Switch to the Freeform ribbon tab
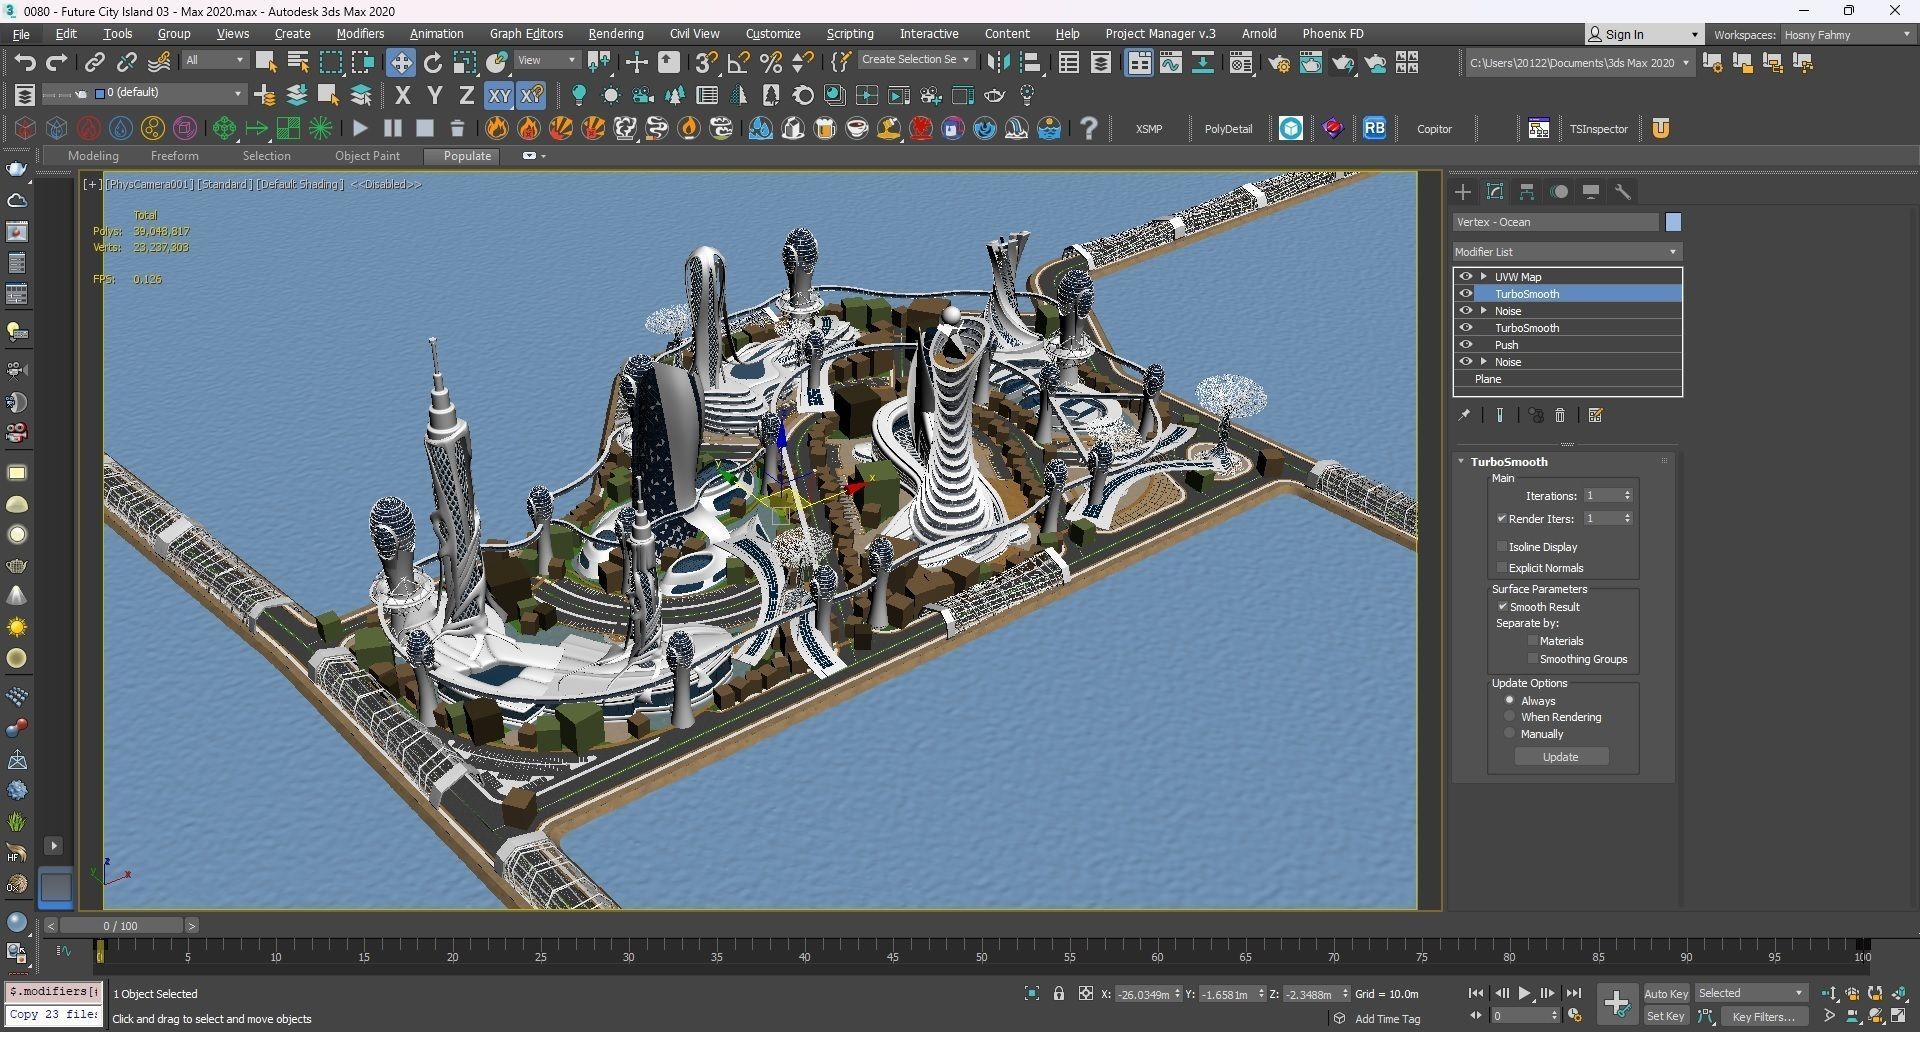The height and width of the screenshot is (1040, 1920). pyautogui.click(x=174, y=156)
